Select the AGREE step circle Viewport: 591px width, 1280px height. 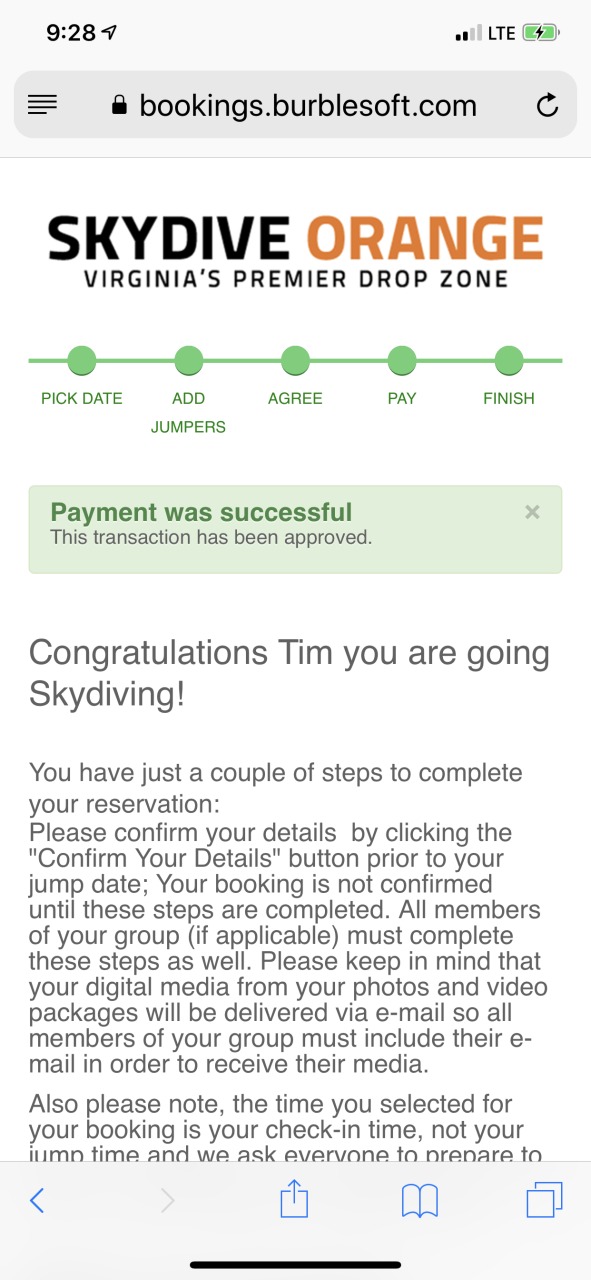tap(295, 360)
